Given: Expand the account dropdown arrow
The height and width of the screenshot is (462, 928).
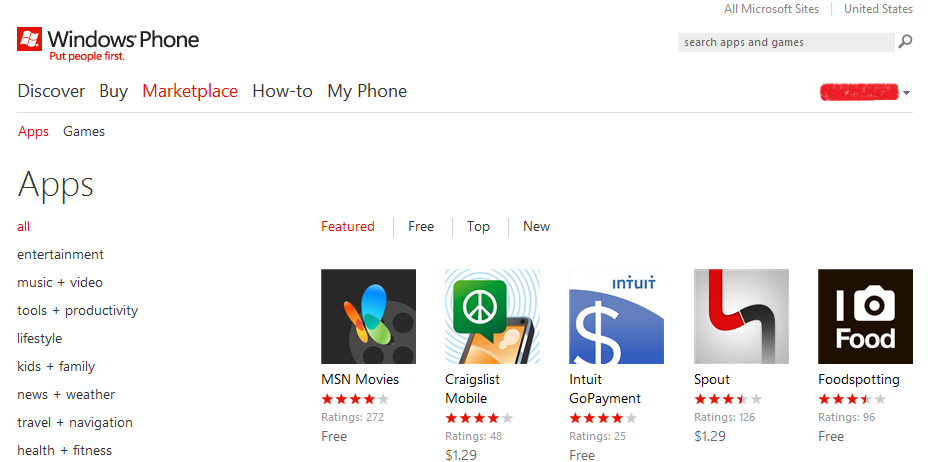Looking at the screenshot, I should click(x=906, y=93).
